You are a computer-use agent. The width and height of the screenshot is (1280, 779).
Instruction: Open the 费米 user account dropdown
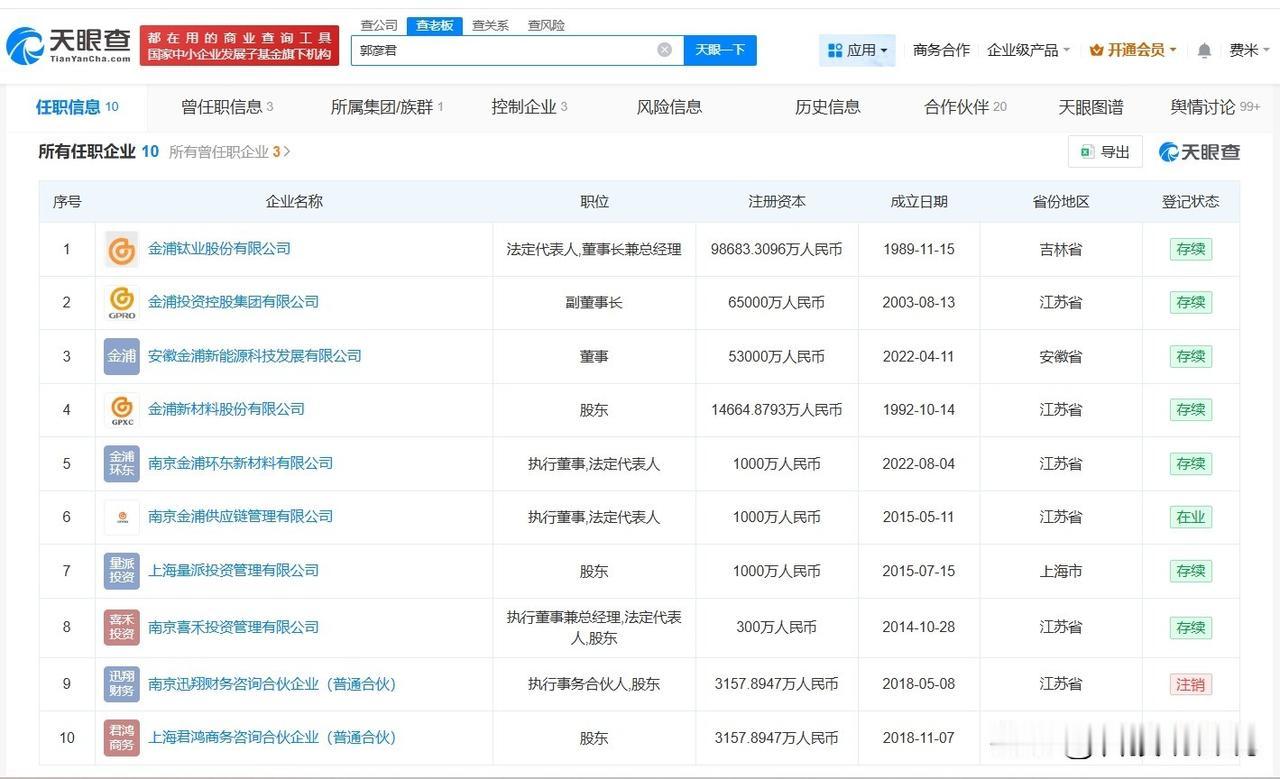(1249, 50)
